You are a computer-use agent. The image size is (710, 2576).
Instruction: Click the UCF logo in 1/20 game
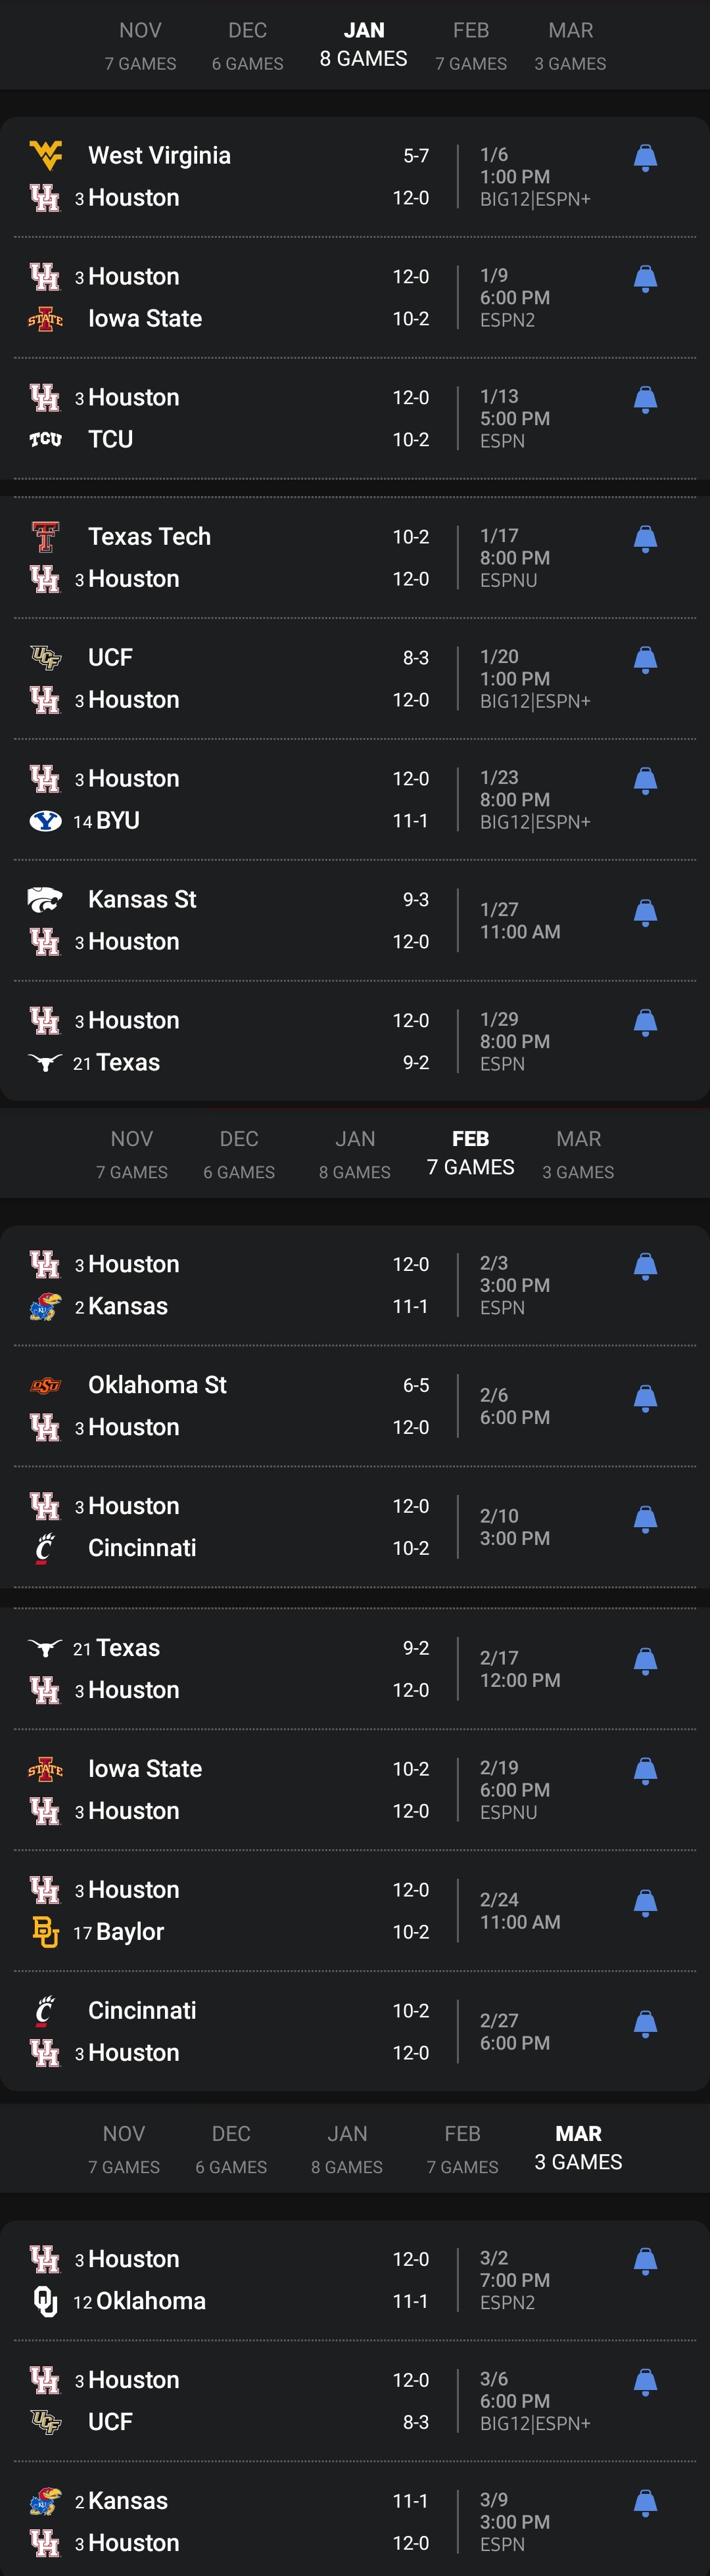[x=45, y=657]
